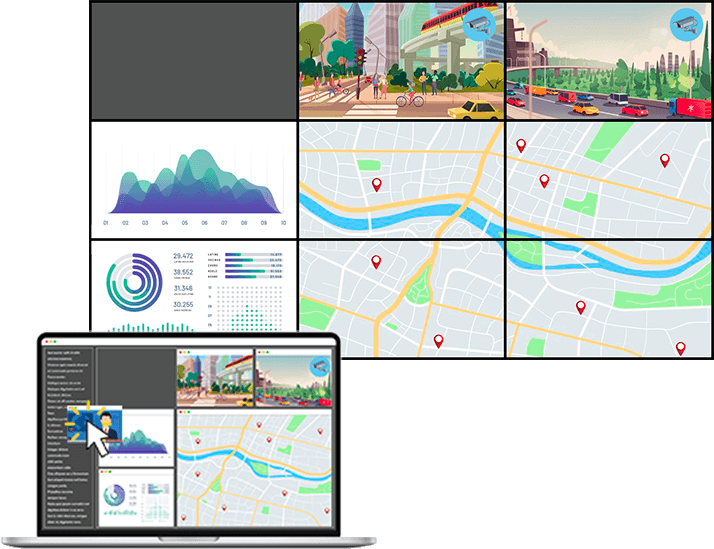Open the highway traffic camera feed on the video wall
Image resolution: width=714 pixels, height=549 pixels.
[x=609, y=61]
